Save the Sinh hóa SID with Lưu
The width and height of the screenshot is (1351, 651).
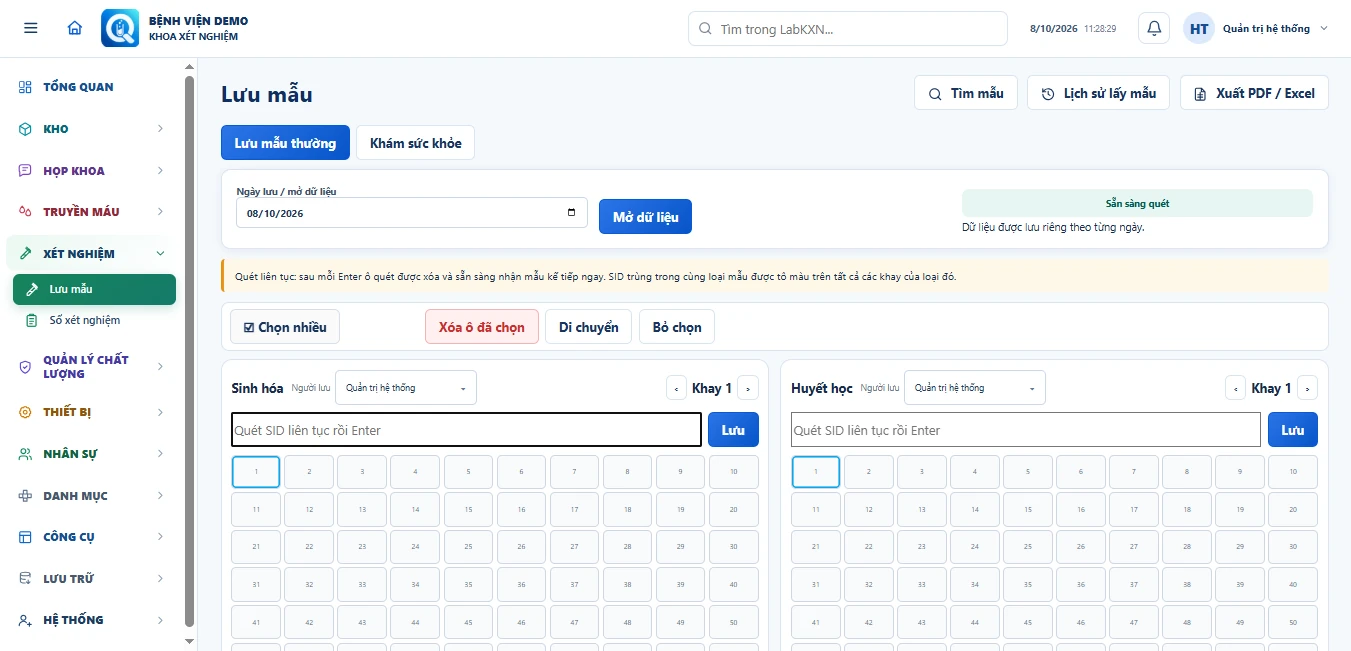[733, 430]
